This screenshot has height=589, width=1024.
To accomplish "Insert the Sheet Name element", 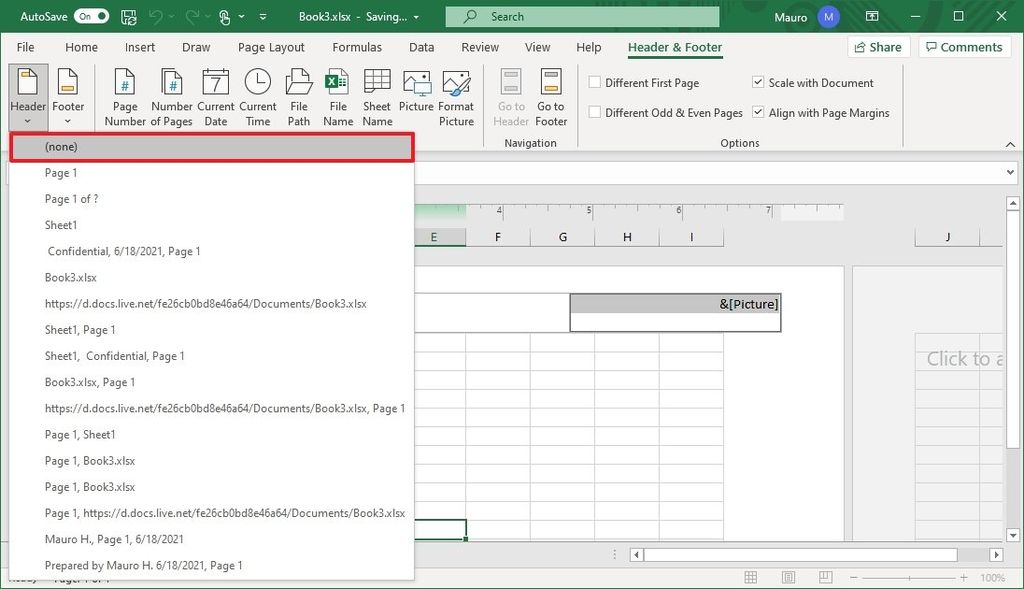I will (376, 95).
